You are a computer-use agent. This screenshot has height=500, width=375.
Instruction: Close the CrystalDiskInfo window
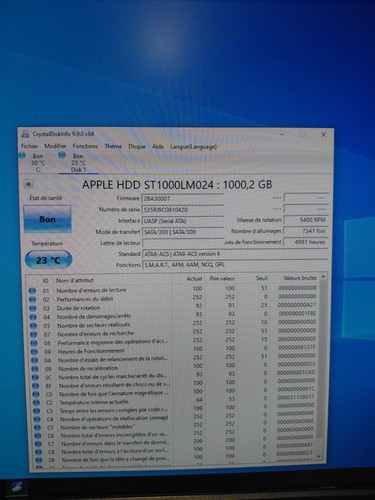(x=323, y=135)
